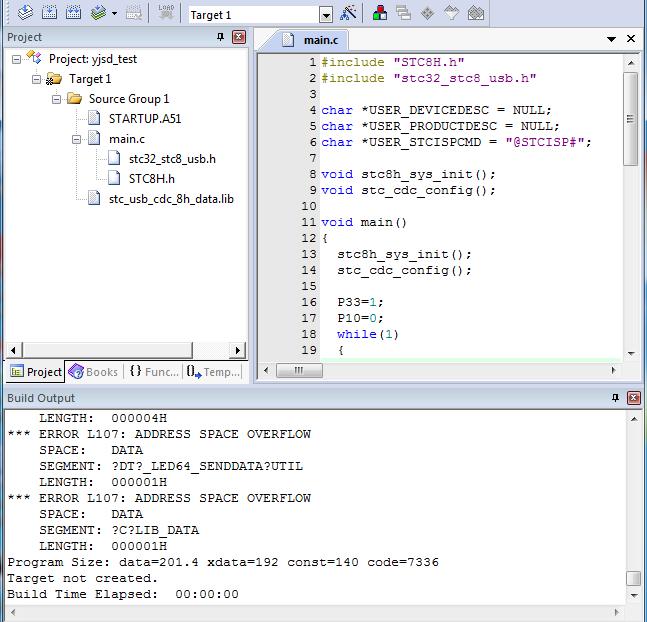Image resolution: width=647 pixels, height=622 pixels.
Task: Select STARTUP.A51 file in project tree
Action: pyautogui.click(x=145, y=119)
